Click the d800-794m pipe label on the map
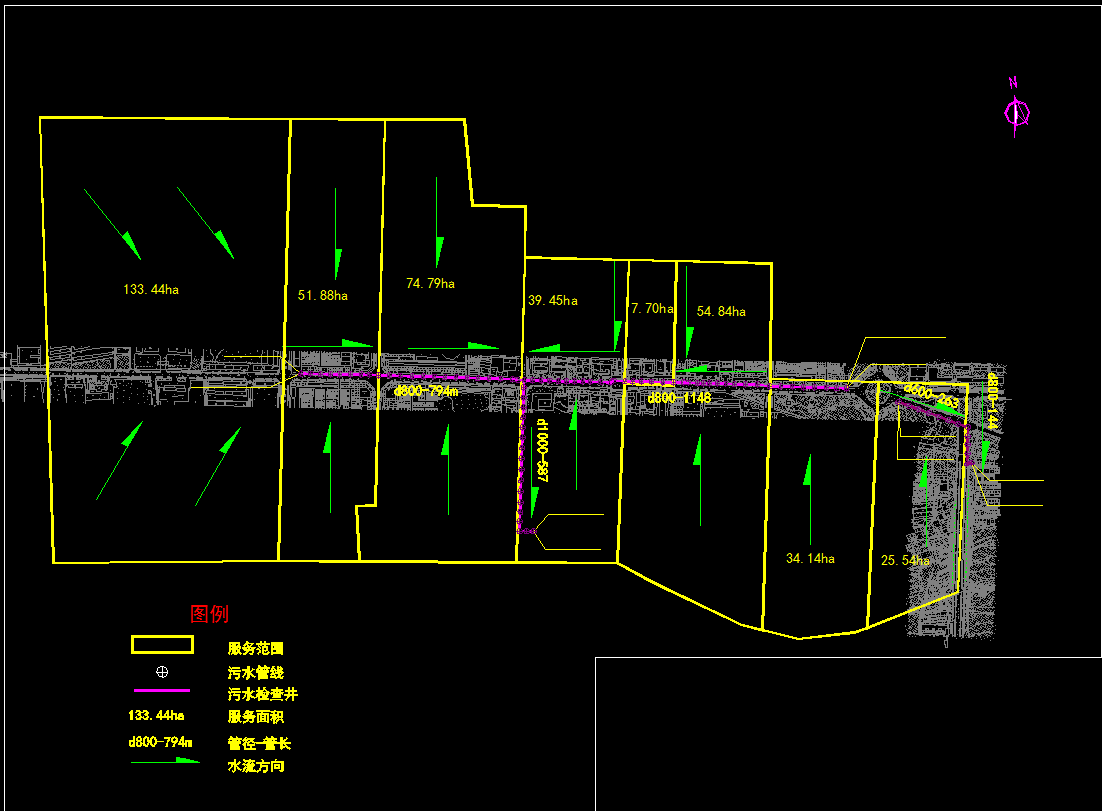Screen dimensions: 1102x811 click(x=426, y=392)
